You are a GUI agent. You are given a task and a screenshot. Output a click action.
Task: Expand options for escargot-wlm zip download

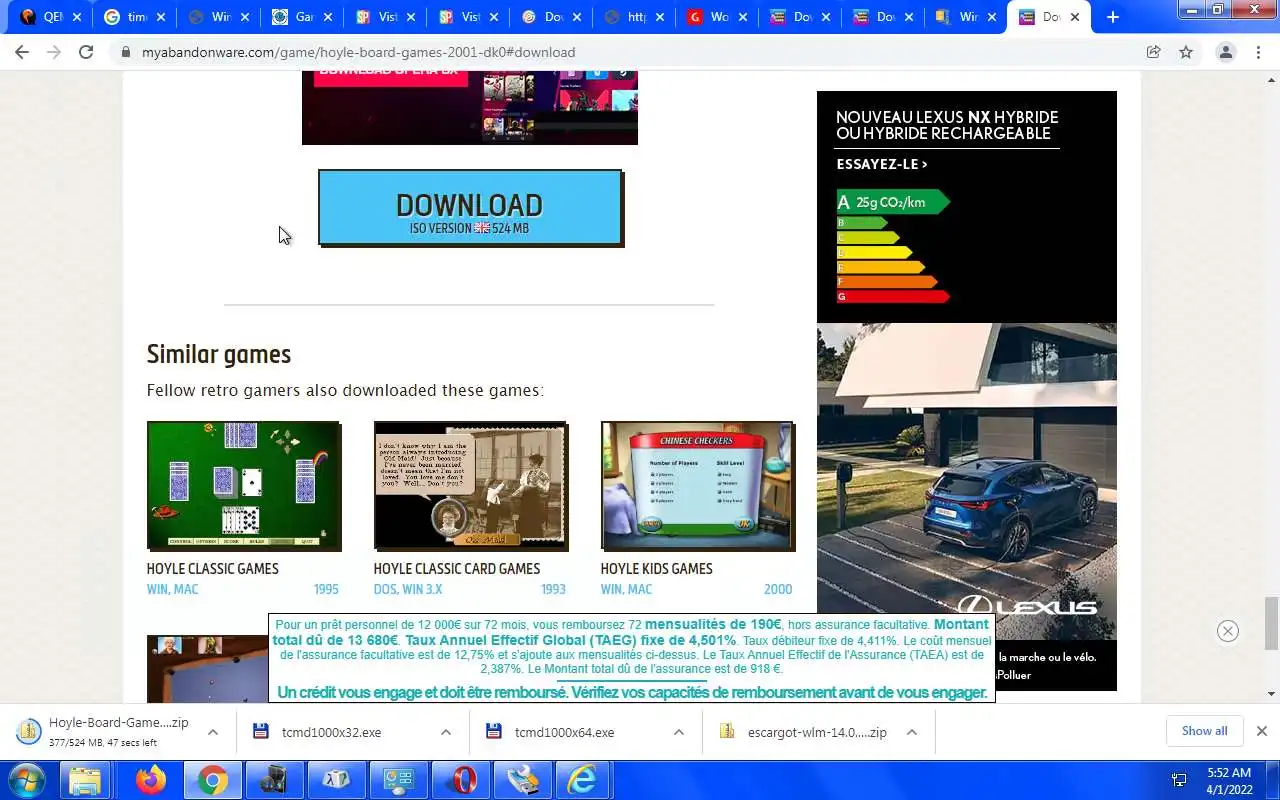pyautogui.click(x=912, y=732)
